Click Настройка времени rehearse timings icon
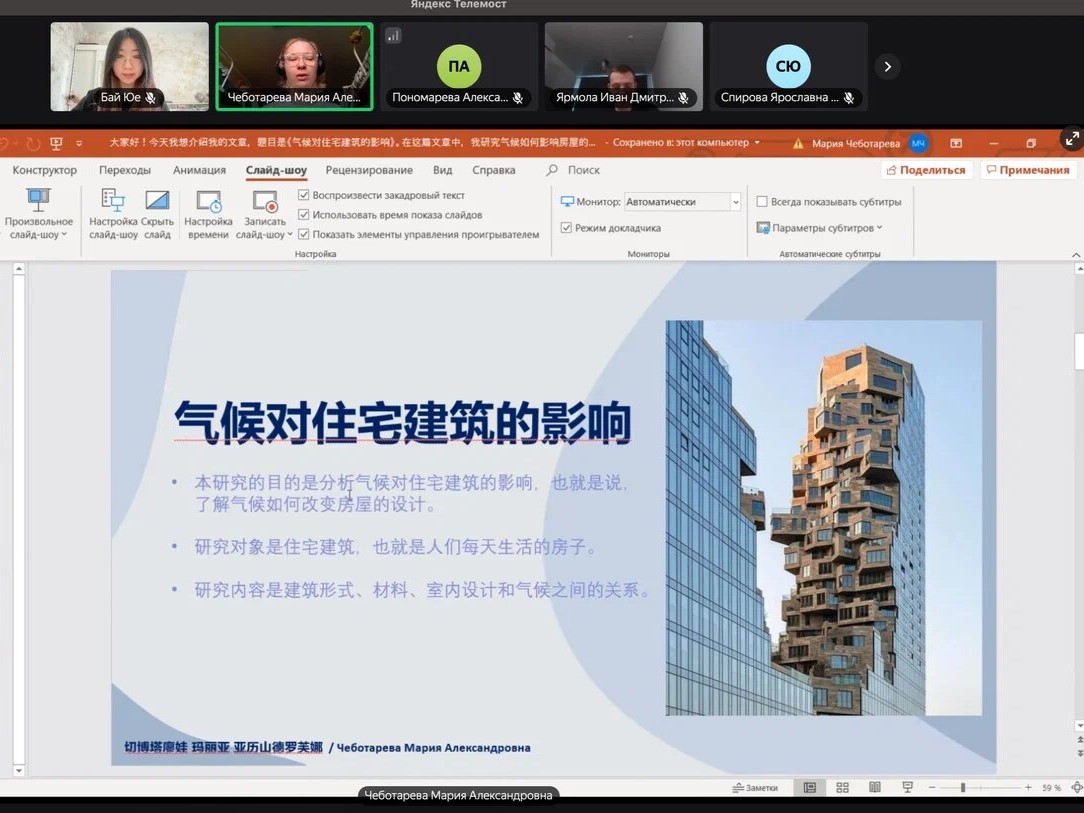The width and height of the screenshot is (1084, 813). coord(208,201)
